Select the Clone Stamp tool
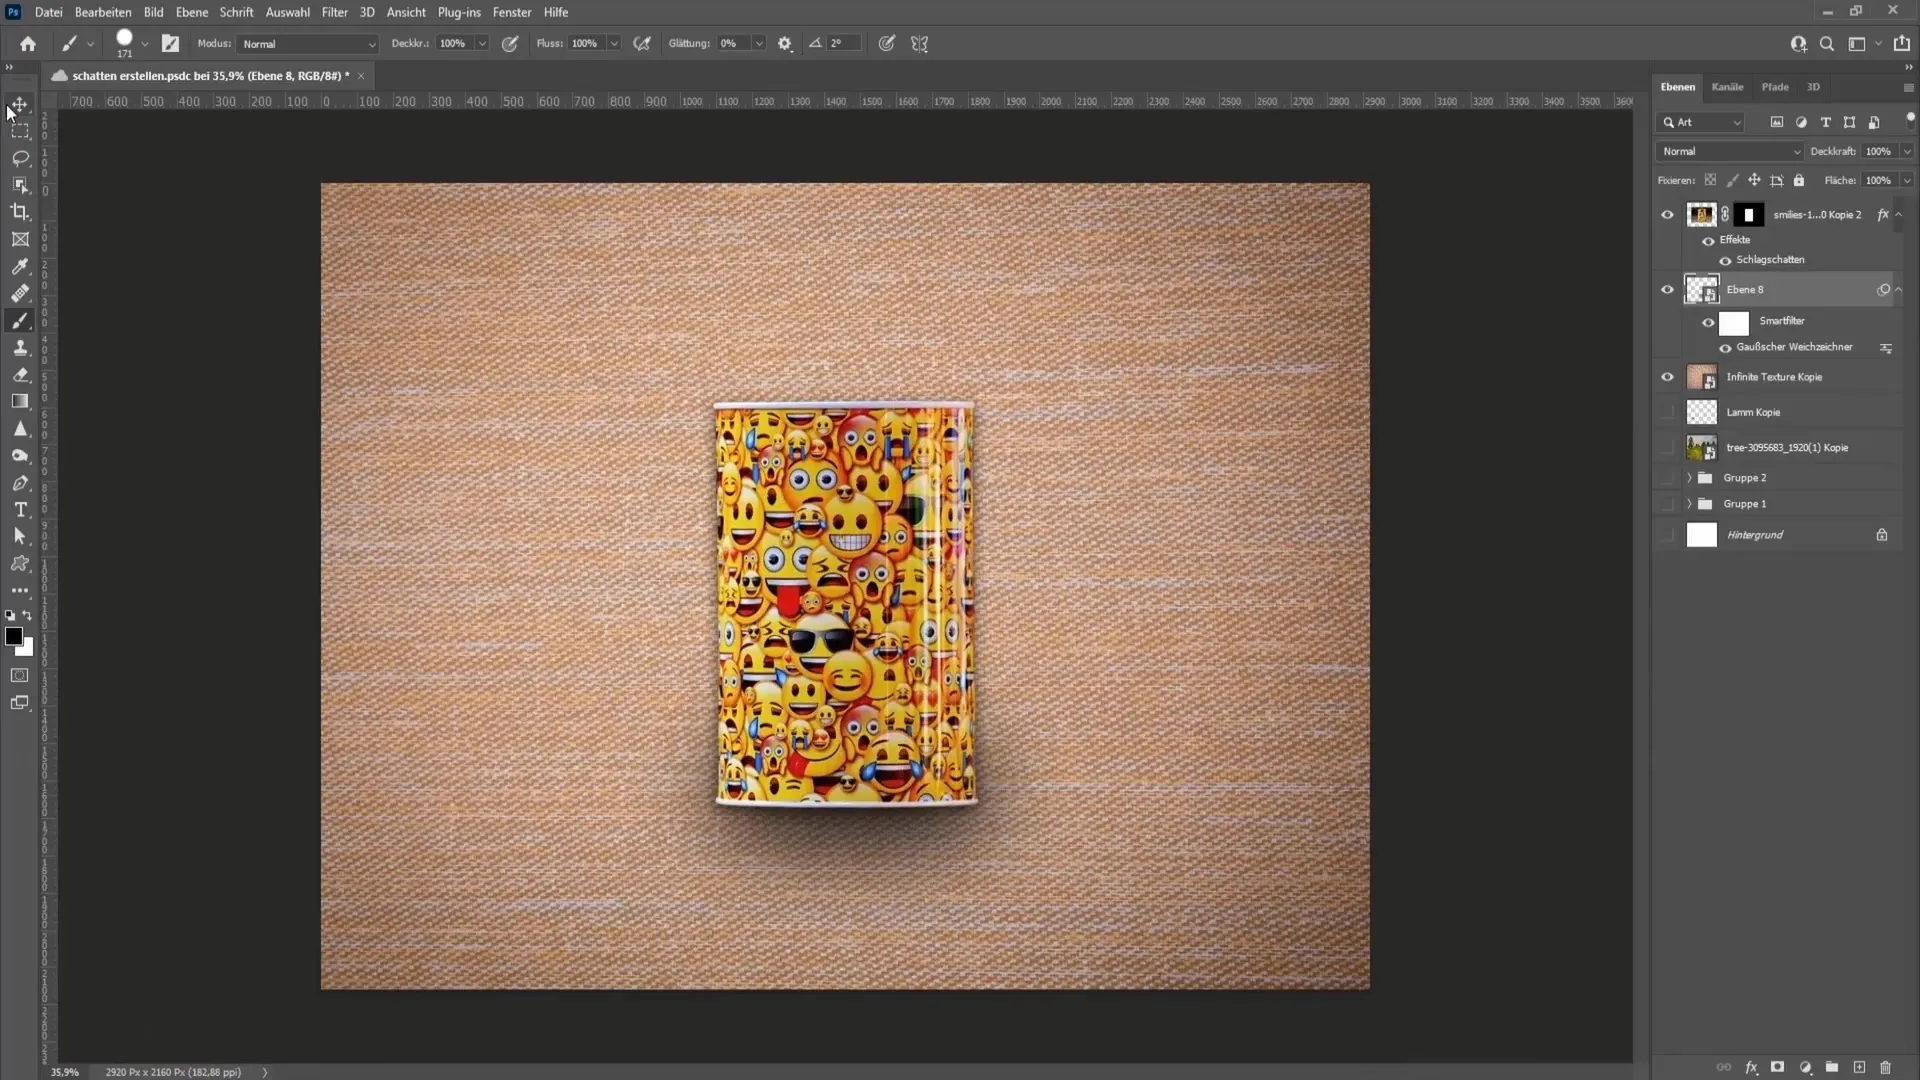 [x=20, y=347]
